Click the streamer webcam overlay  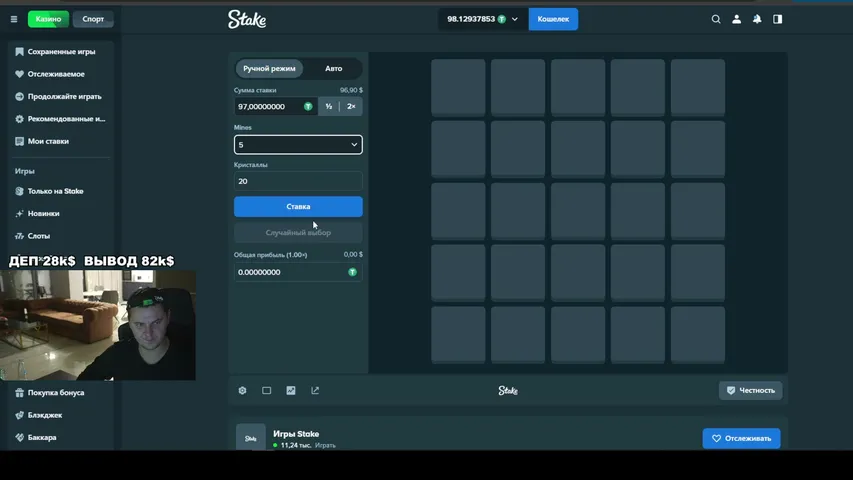pyautogui.click(x=98, y=325)
